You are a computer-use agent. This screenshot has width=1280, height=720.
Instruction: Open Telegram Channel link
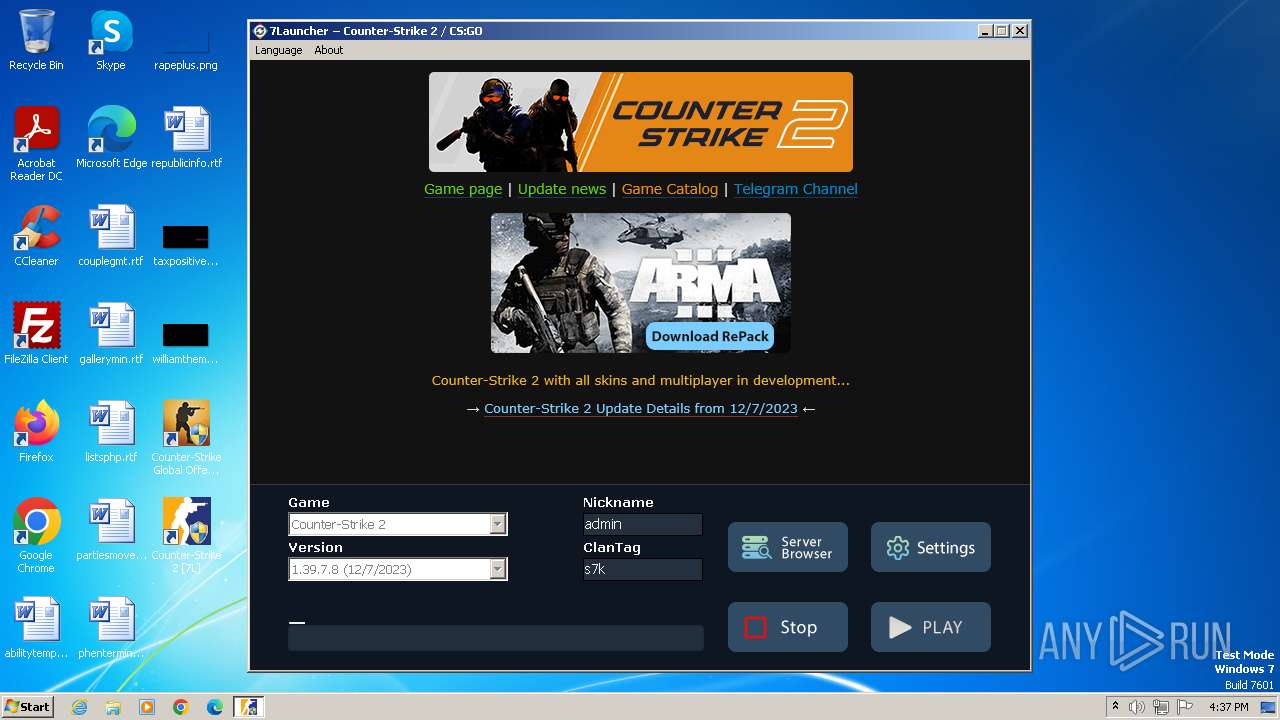tap(796, 189)
